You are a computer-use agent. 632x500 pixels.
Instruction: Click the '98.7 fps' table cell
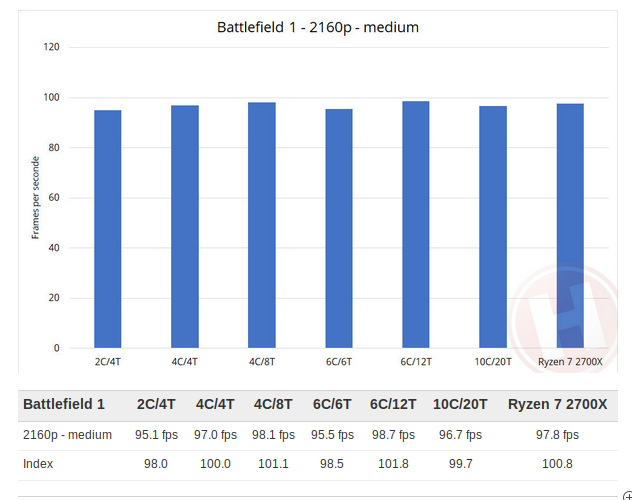click(x=393, y=435)
